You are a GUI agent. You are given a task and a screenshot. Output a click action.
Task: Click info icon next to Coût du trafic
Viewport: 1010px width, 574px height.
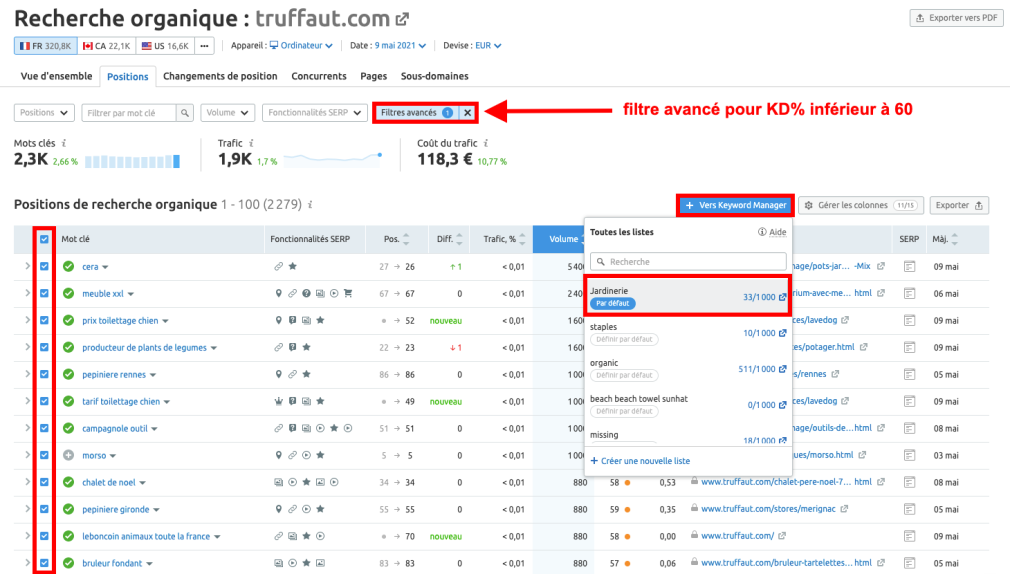[x=486, y=143]
